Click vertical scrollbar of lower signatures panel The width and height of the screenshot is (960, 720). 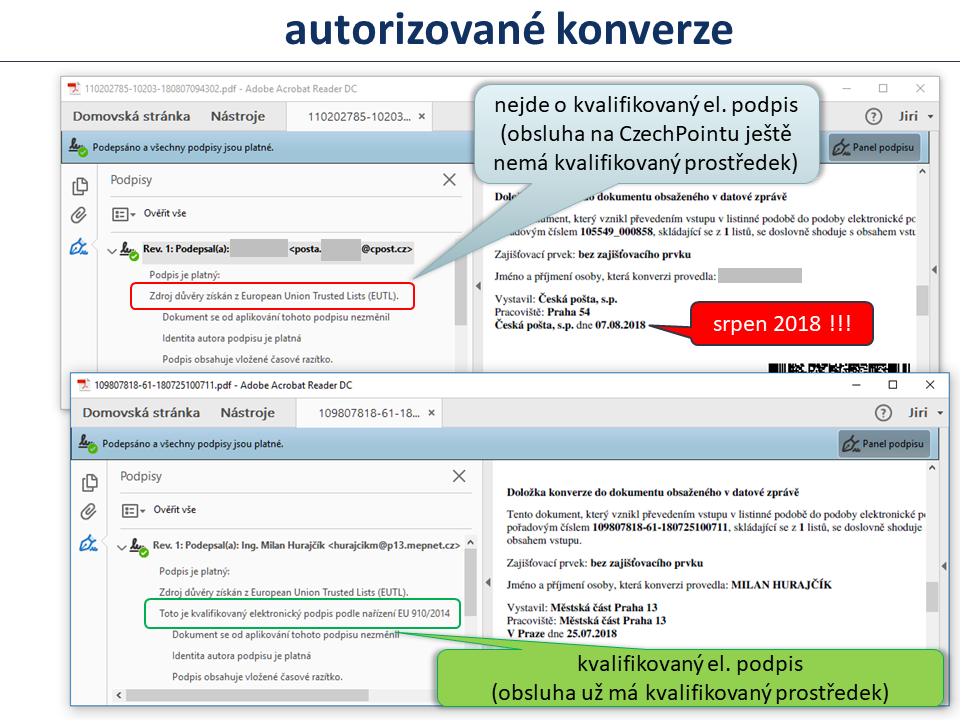pos(471,582)
